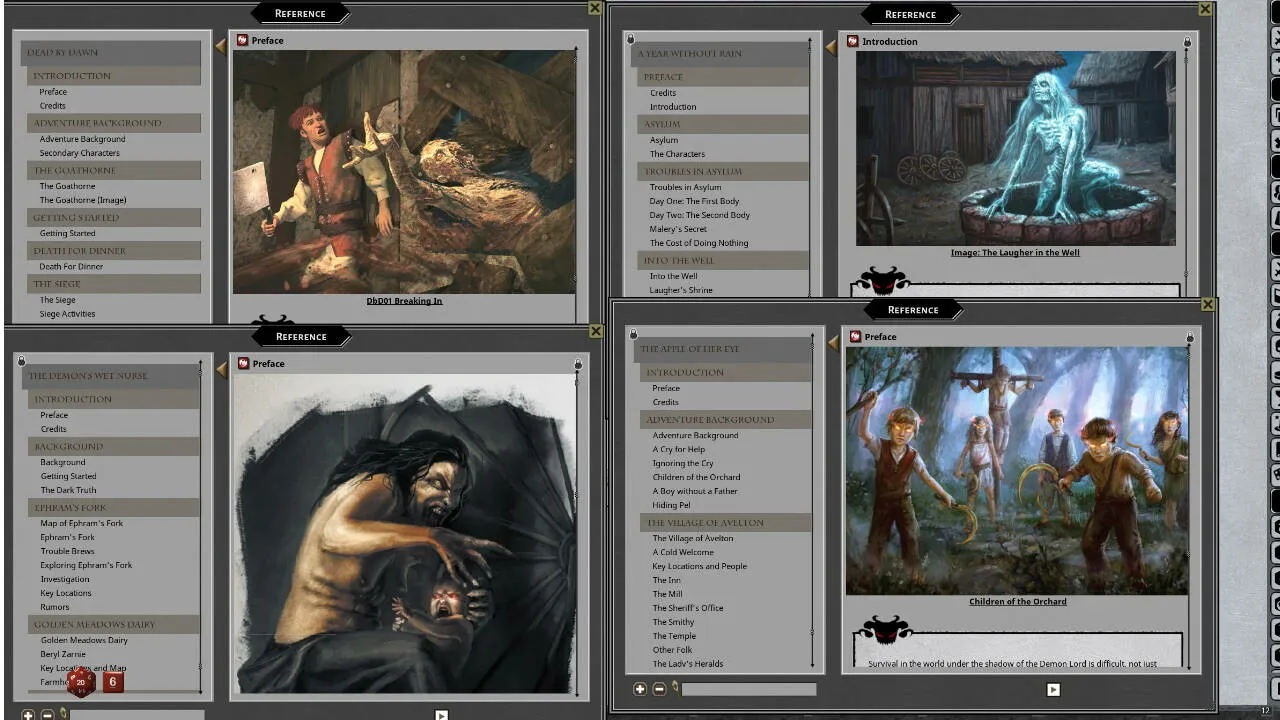Click the Breaking In artwork thumbnail

click(x=404, y=171)
